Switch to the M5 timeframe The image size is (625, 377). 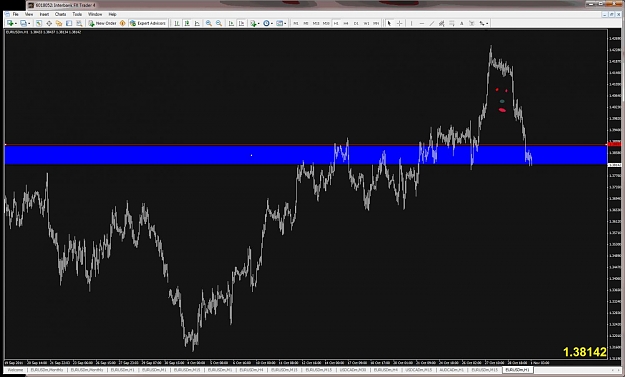click(306, 24)
